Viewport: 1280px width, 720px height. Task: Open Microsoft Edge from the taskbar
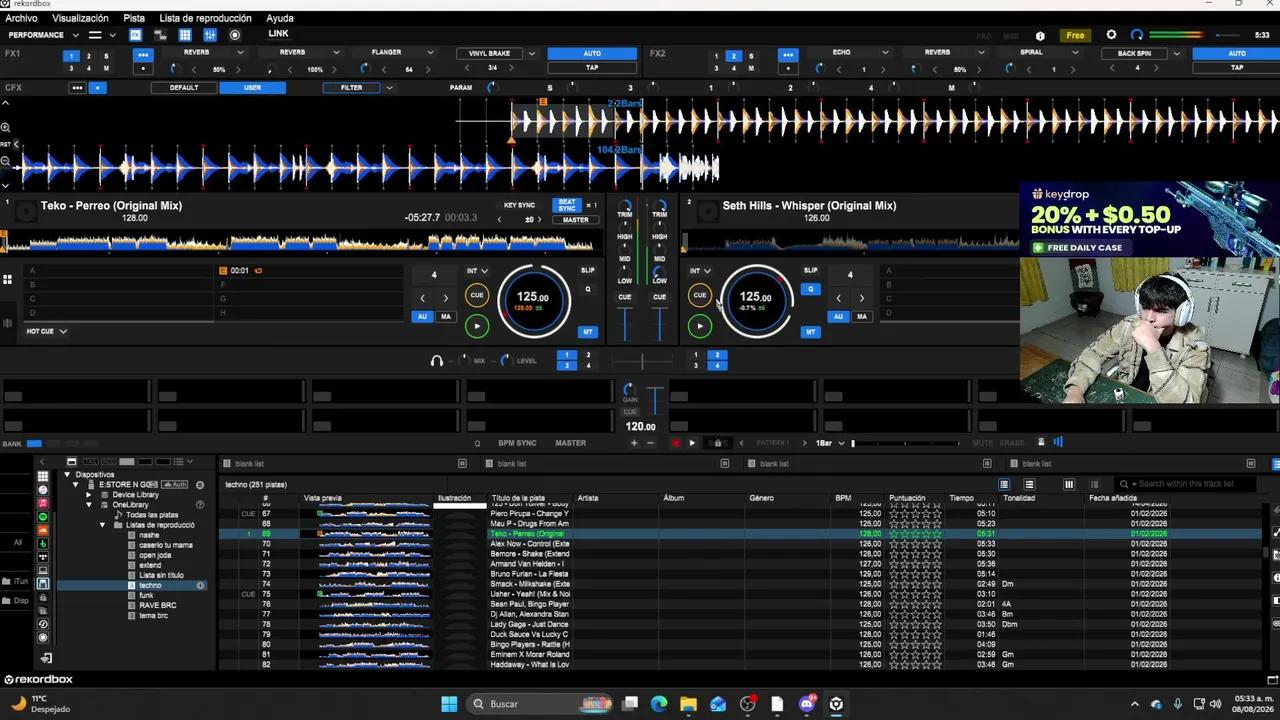[659, 704]
